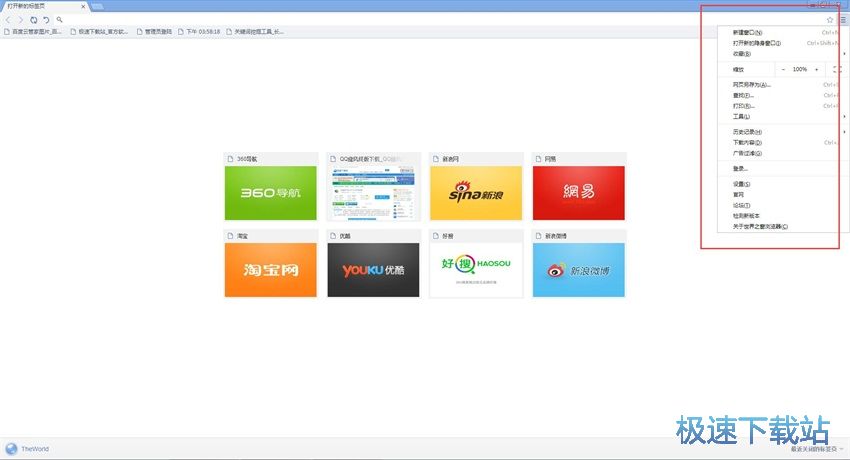Viewport: 850px width, 460px height.
Task: Open the 好搜 HAOSOU speed-dial tile
Action: 476,270
